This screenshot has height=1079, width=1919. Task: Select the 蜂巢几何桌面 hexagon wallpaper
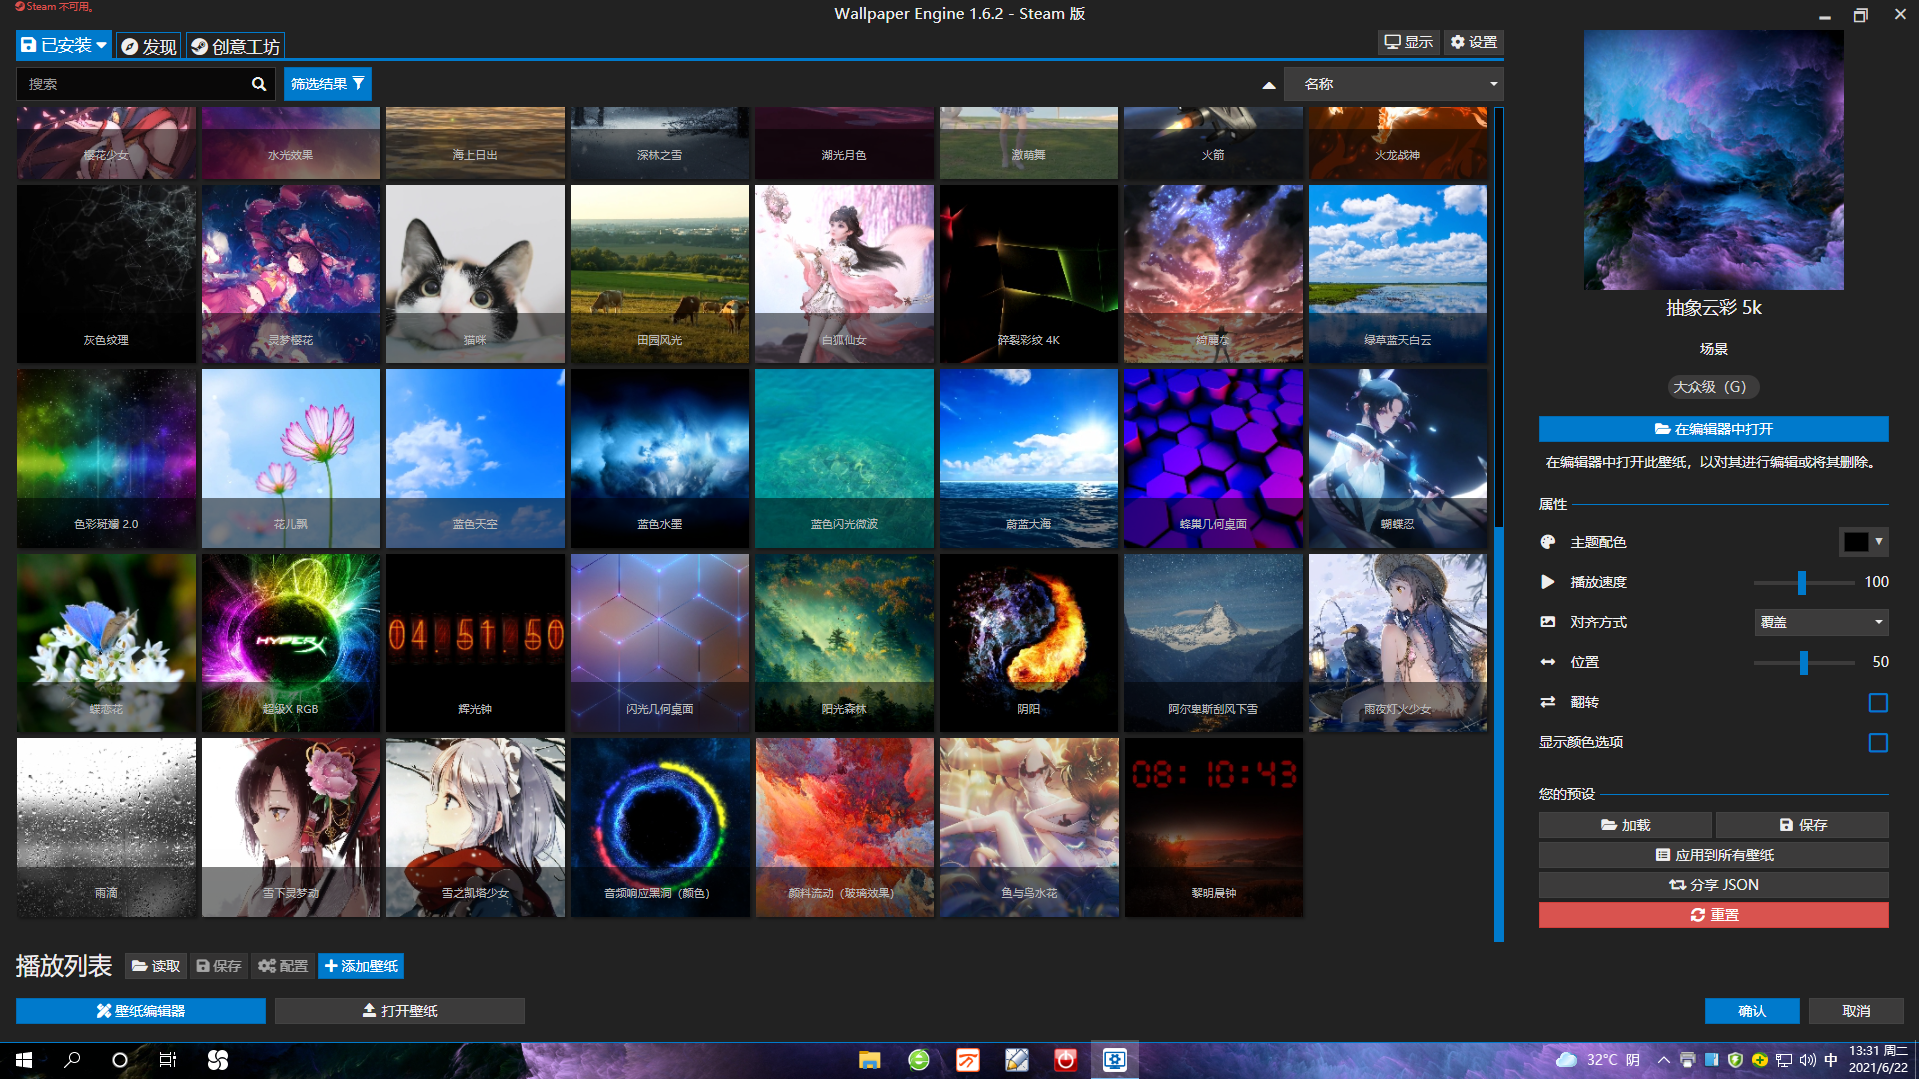point(1213,459)
